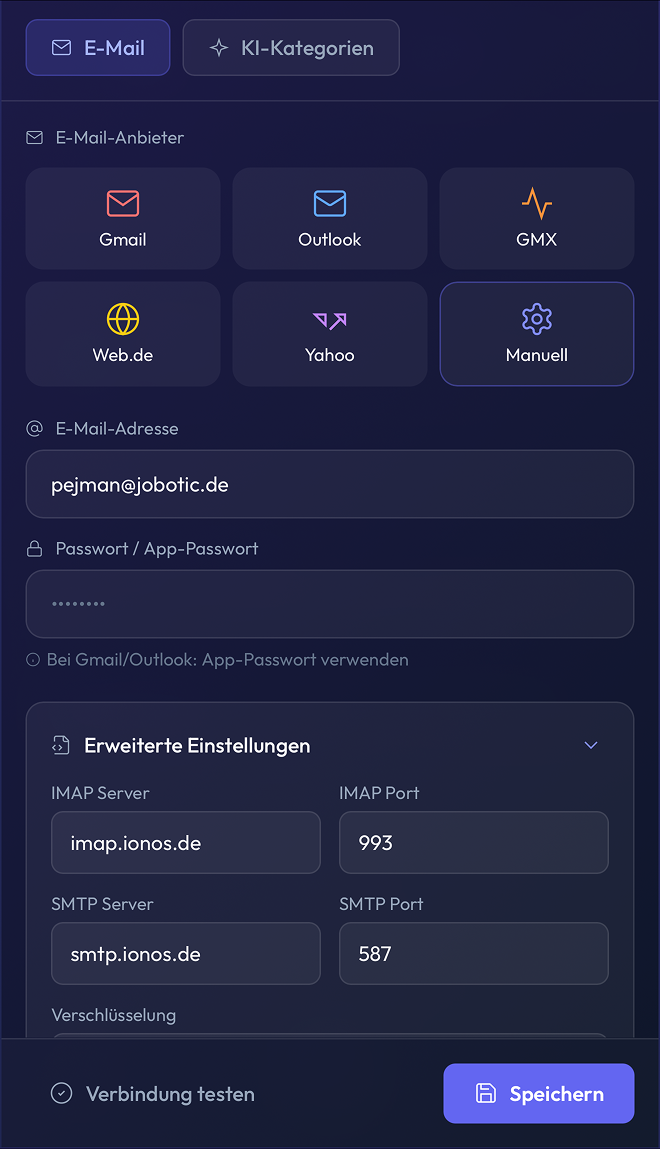This screenshot has height=1149, width=660.
Task: Click the SMTP Port field showing 587
Action: coord(474,954)
